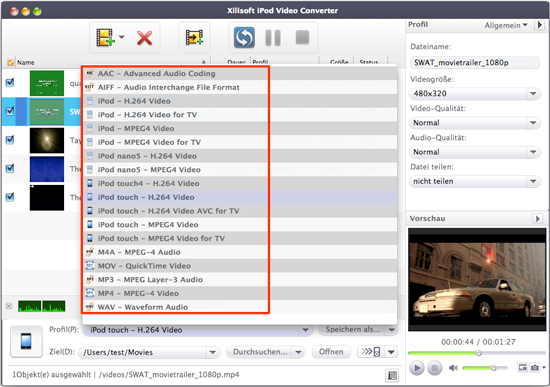Uncheck the last black-thumbnail file row checkbox
Image resolution: width=550 pixels, height=387 pixels.
[10, 197]
